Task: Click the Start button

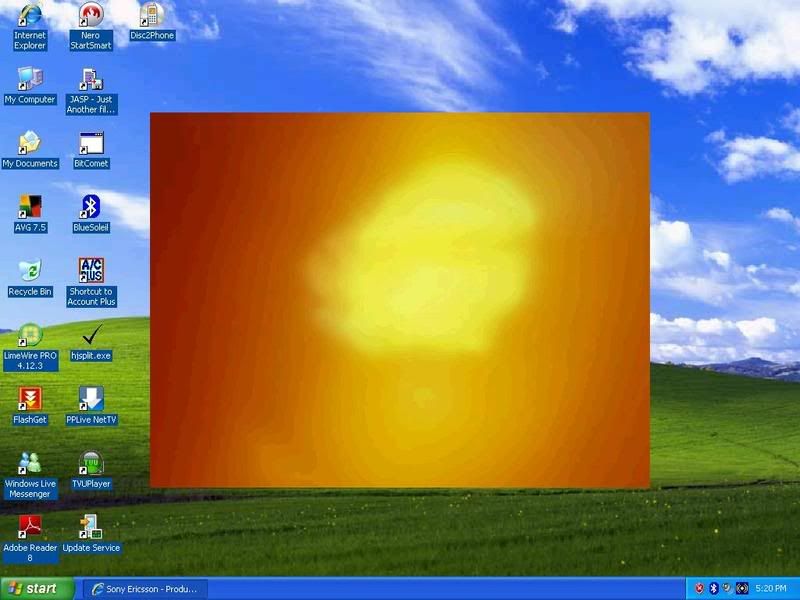Action: tap(35, 588)
